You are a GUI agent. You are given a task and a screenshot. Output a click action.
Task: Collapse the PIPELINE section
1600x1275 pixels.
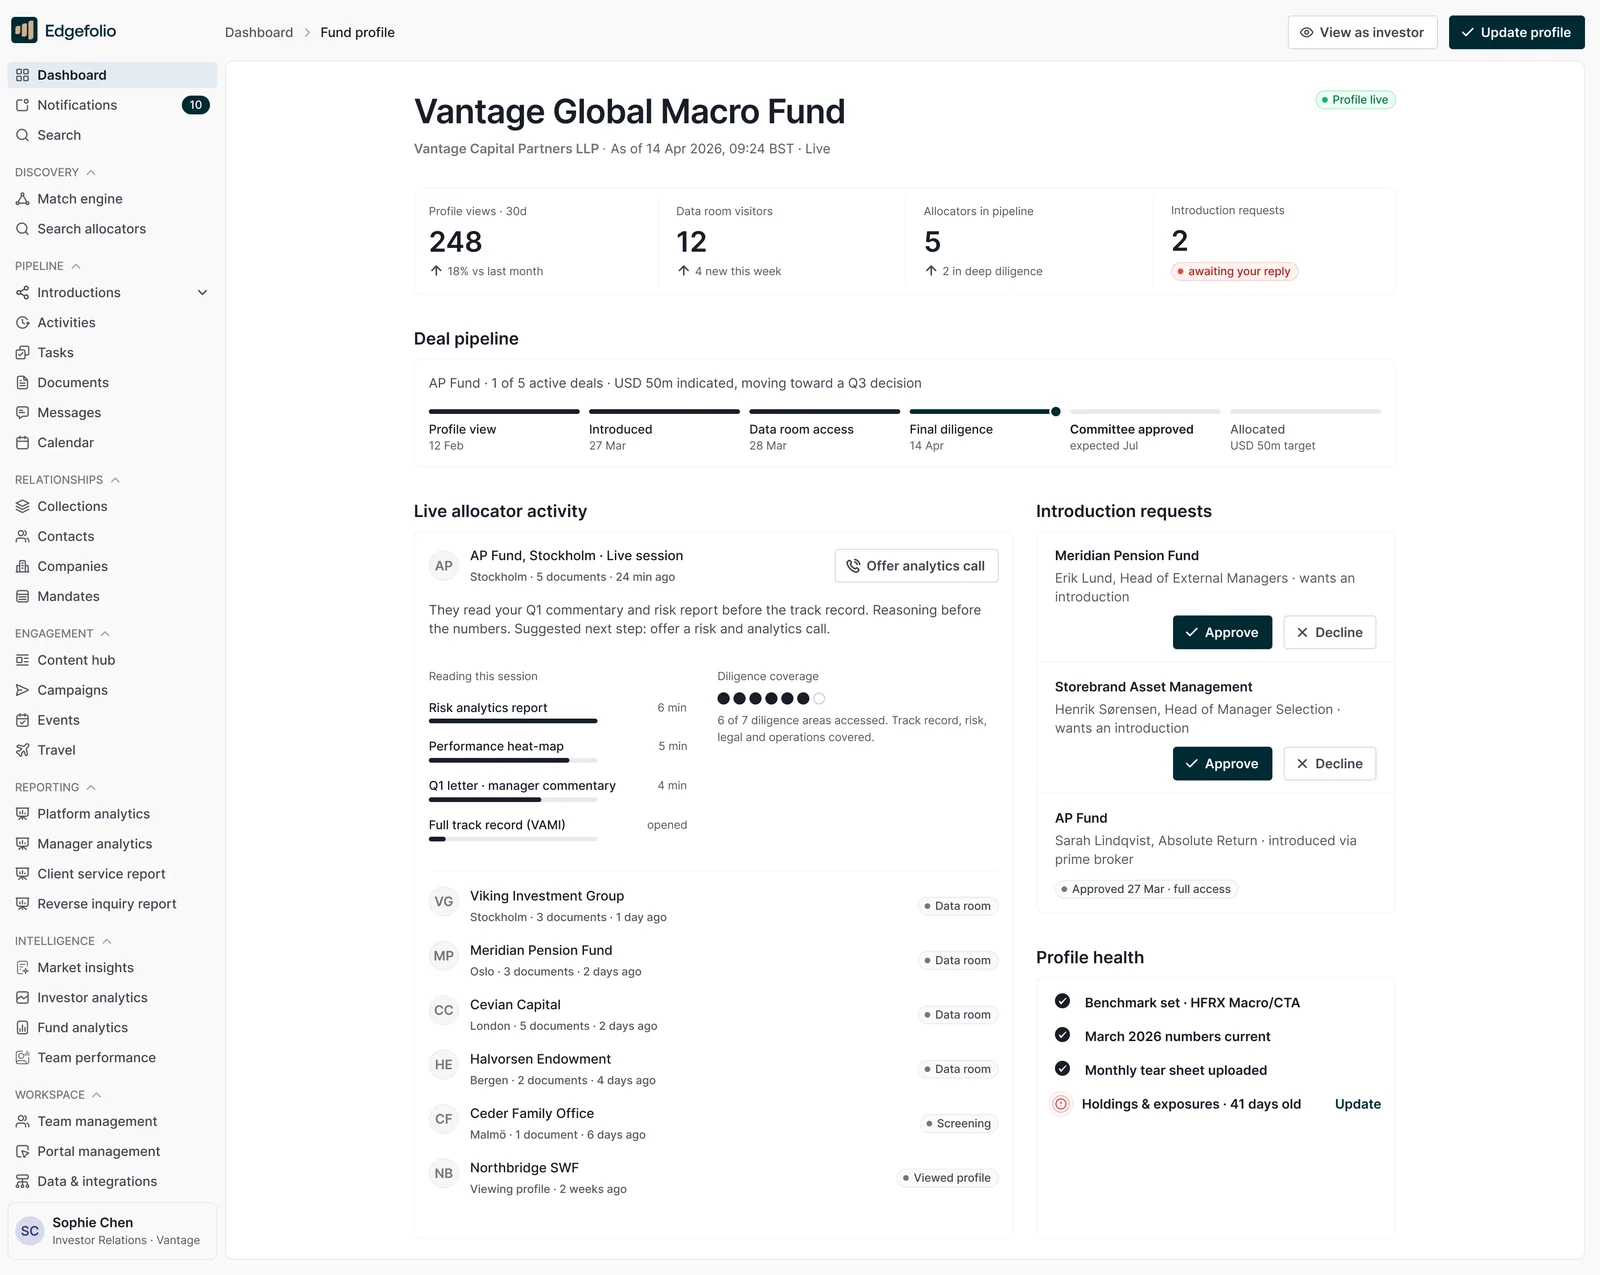(x=76, y=266)
